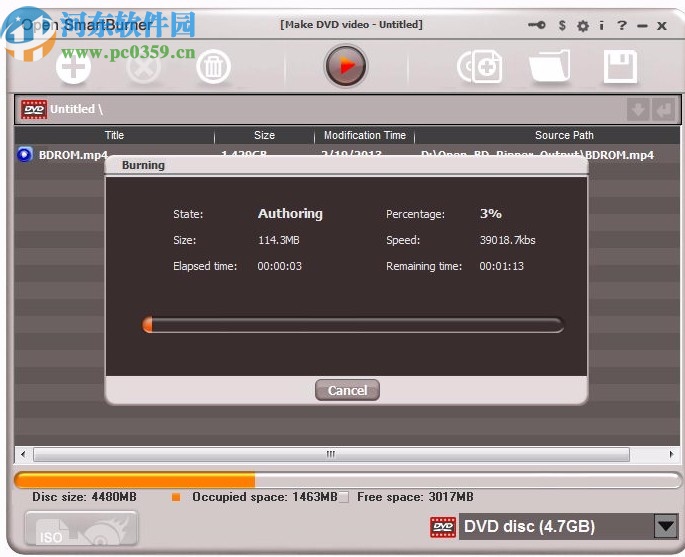This screenshot has width=685, height=557.
Task: Click the Size column header
Action: point(264,135)
